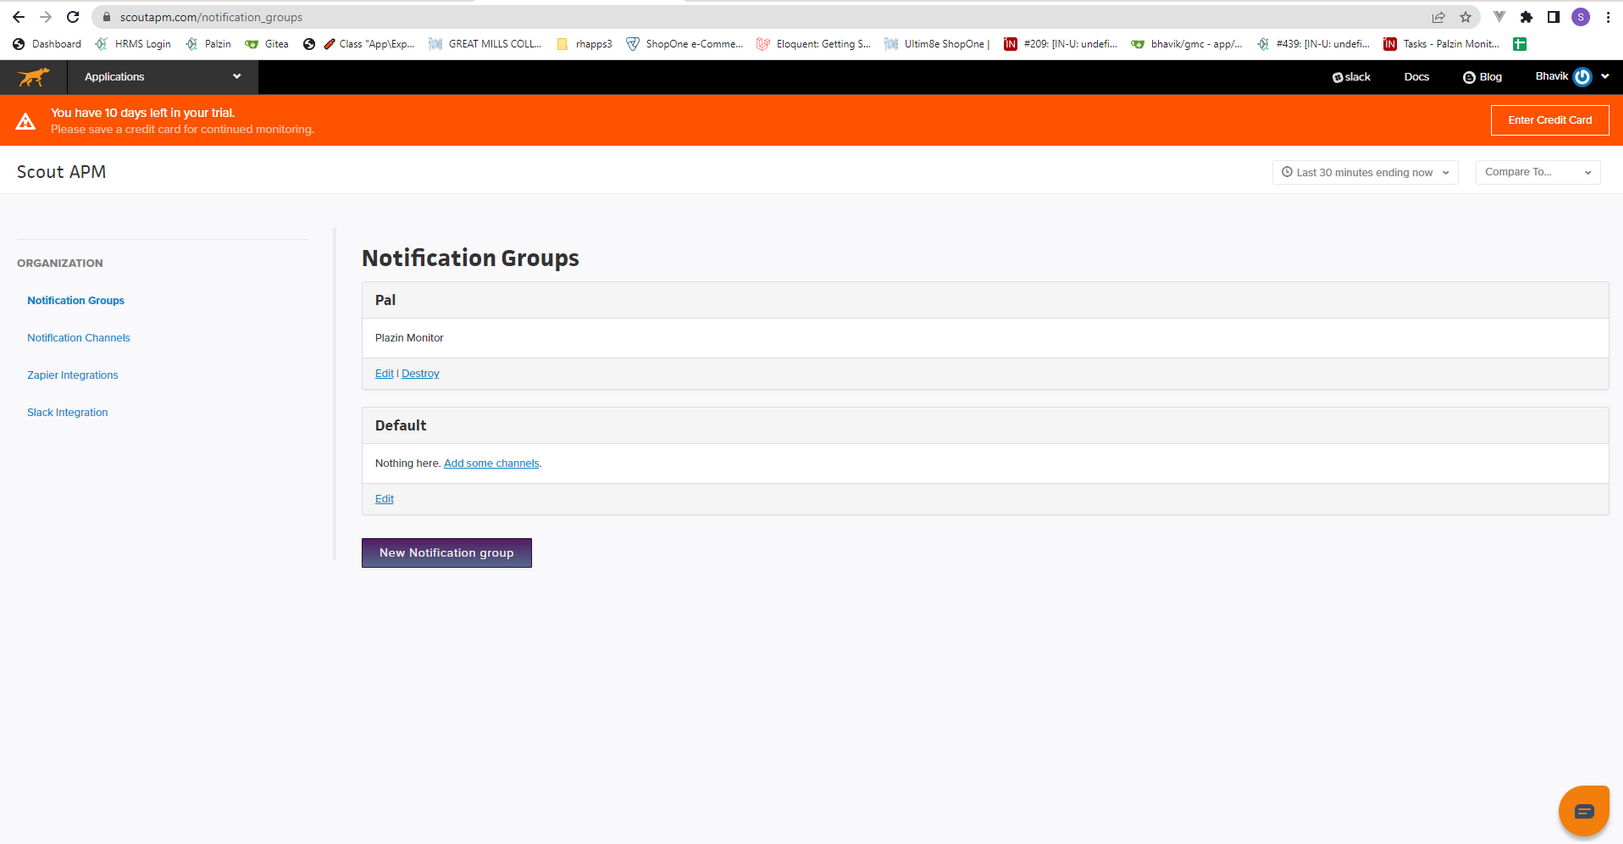Image resolution: width=1623 pixels, height=844 pixels.
Task: Expand the Applications dropdown
Action: [x=162, y=77]
